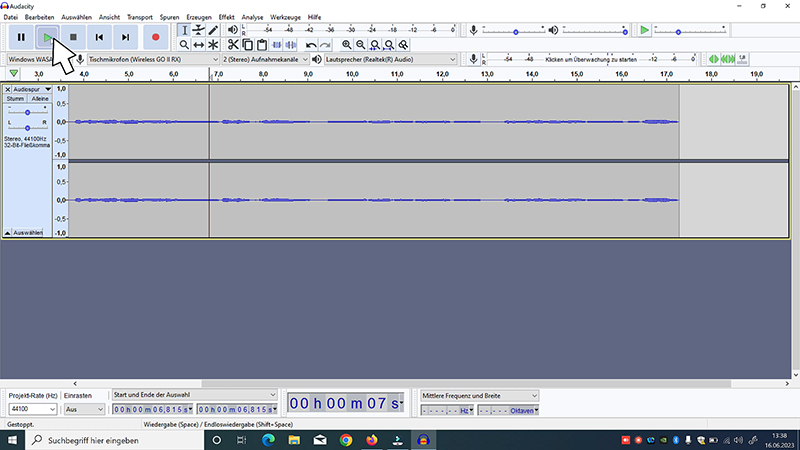Trim audio outside selection

point(277,45)
